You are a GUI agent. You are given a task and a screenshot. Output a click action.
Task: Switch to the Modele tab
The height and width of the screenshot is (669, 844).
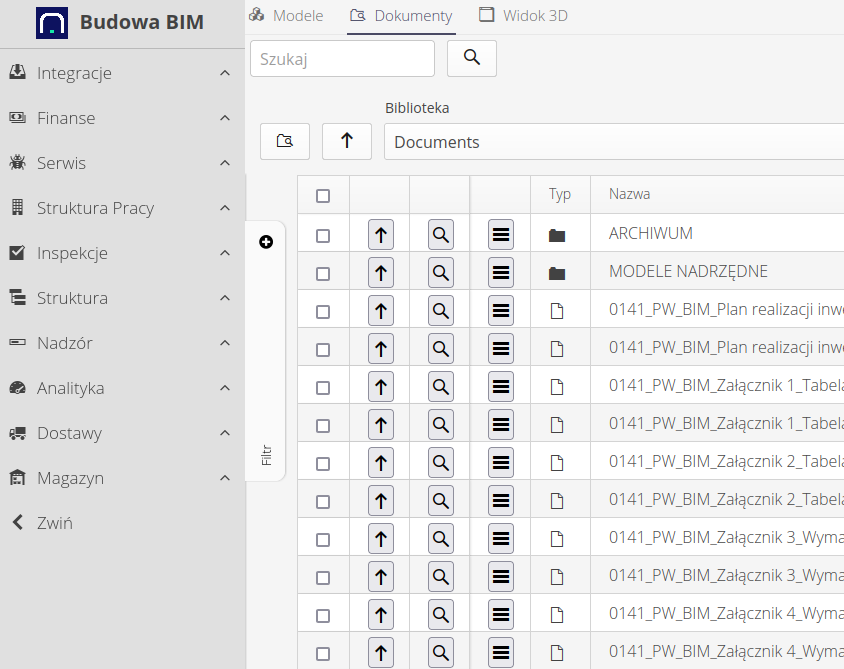(x=286, y=15)
